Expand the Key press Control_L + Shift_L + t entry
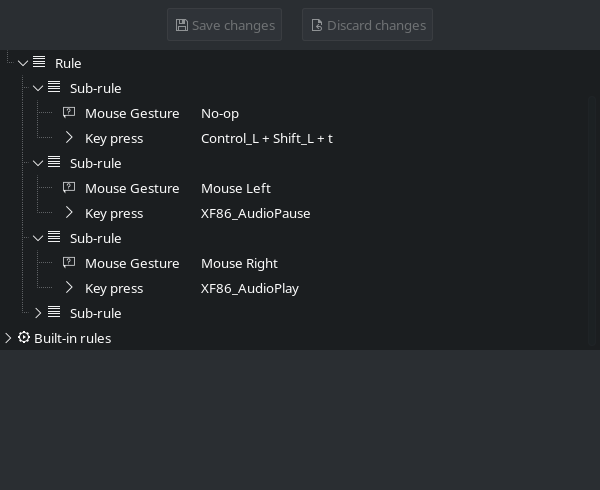The width and height of the screenshot is (600, 490). [68, 137]
